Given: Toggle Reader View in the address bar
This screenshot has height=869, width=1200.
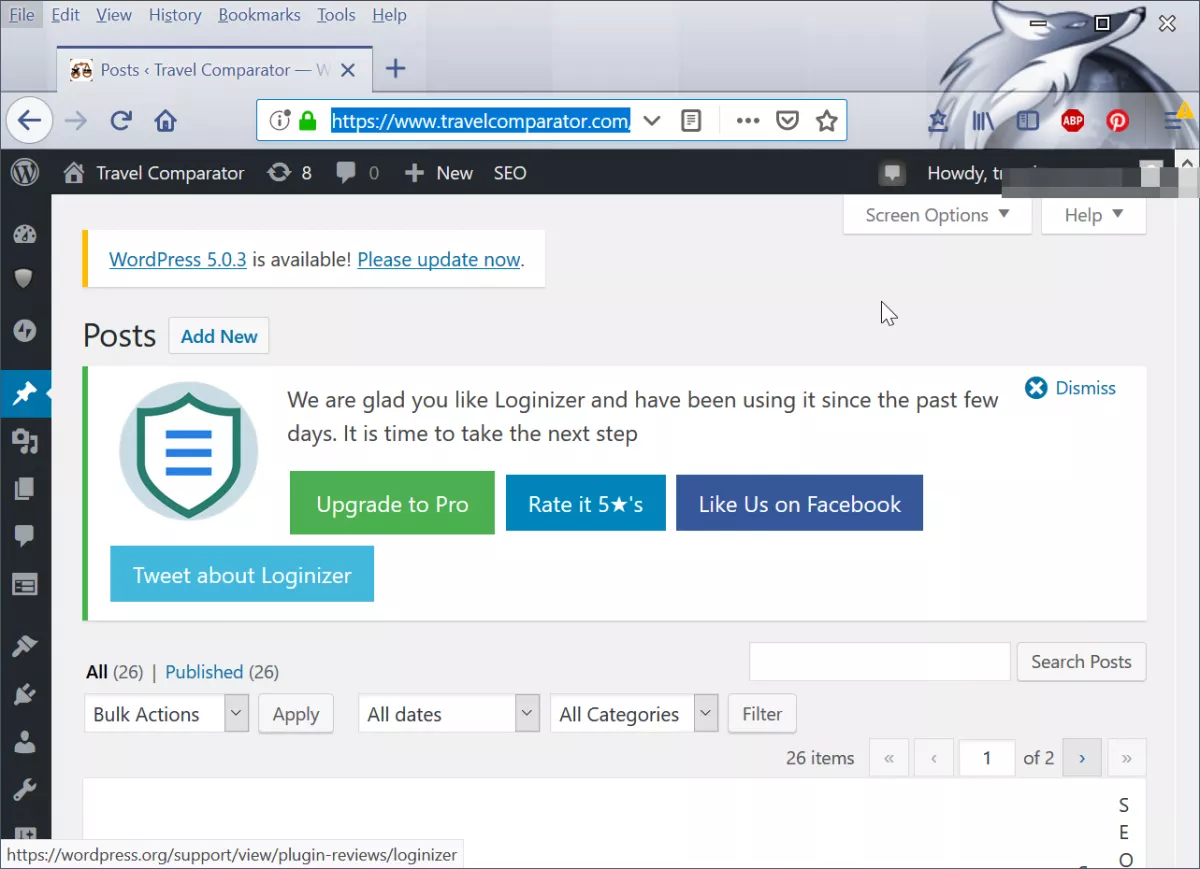Looking at the screenshot, I should pyautogui.click(x=690, y=121).
